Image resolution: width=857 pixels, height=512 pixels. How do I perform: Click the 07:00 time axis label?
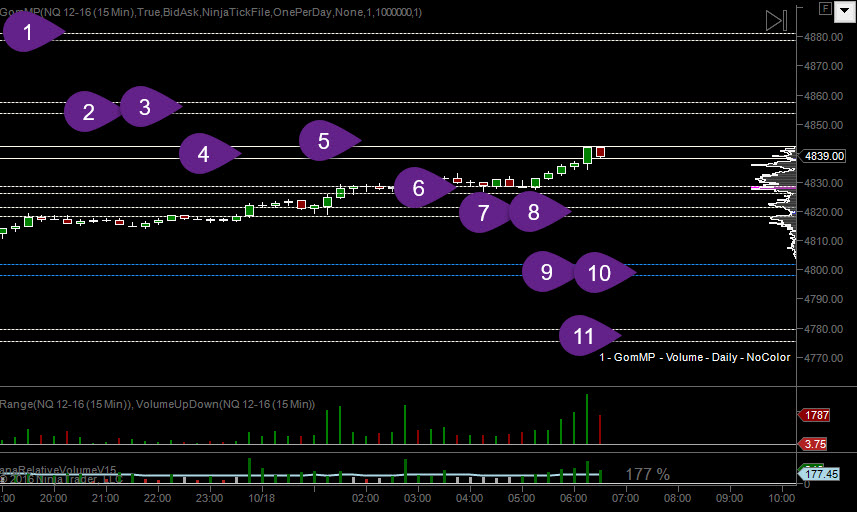pos(625,498)
